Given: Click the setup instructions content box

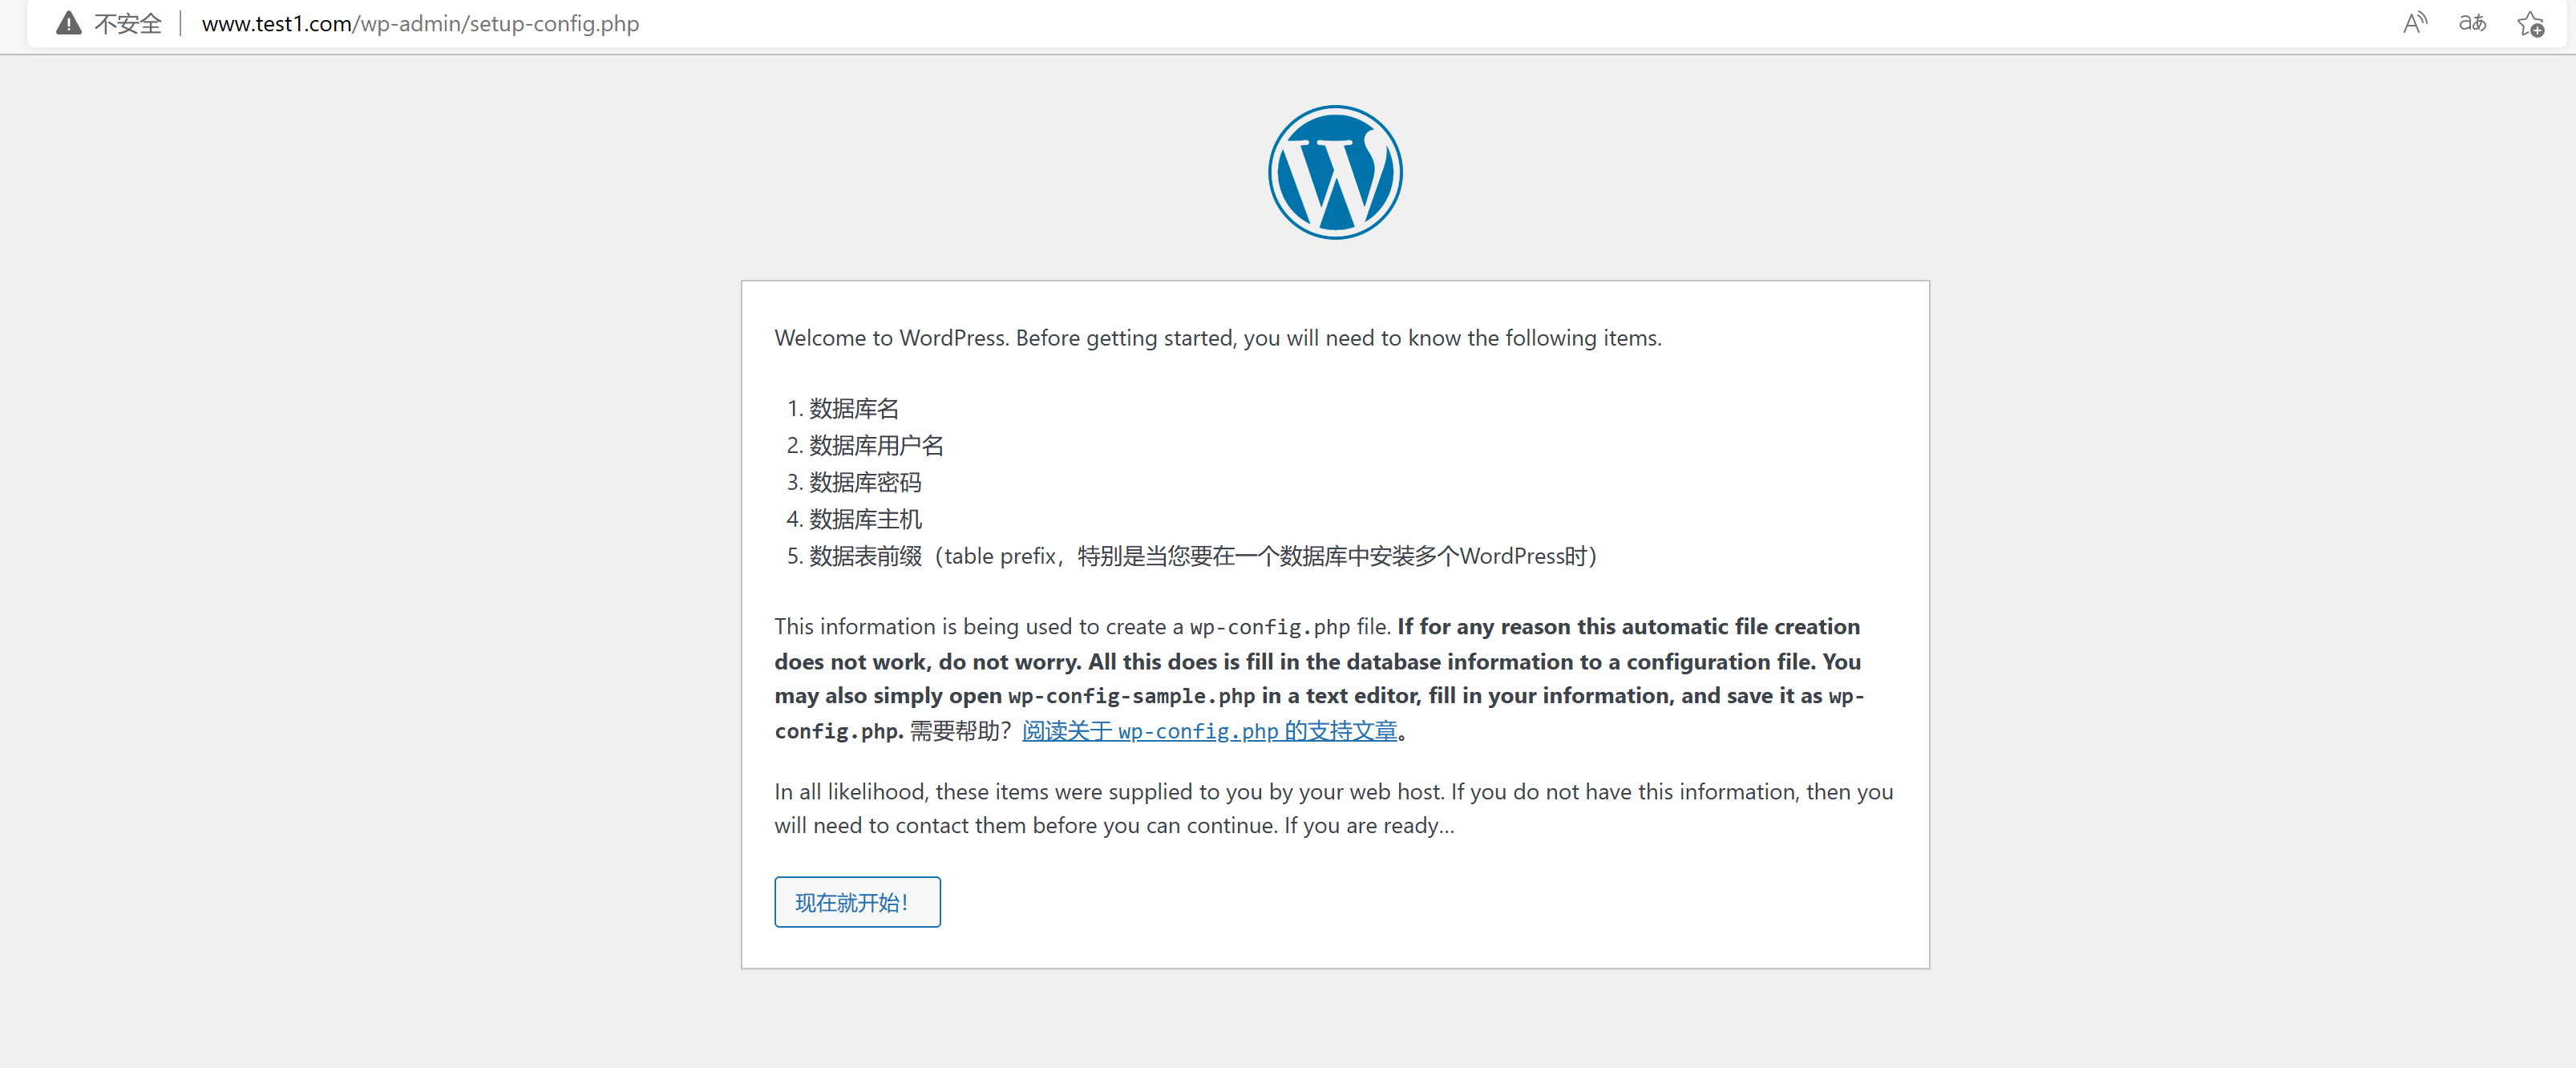Looking at the screenshot, I should pos(1334,624).
